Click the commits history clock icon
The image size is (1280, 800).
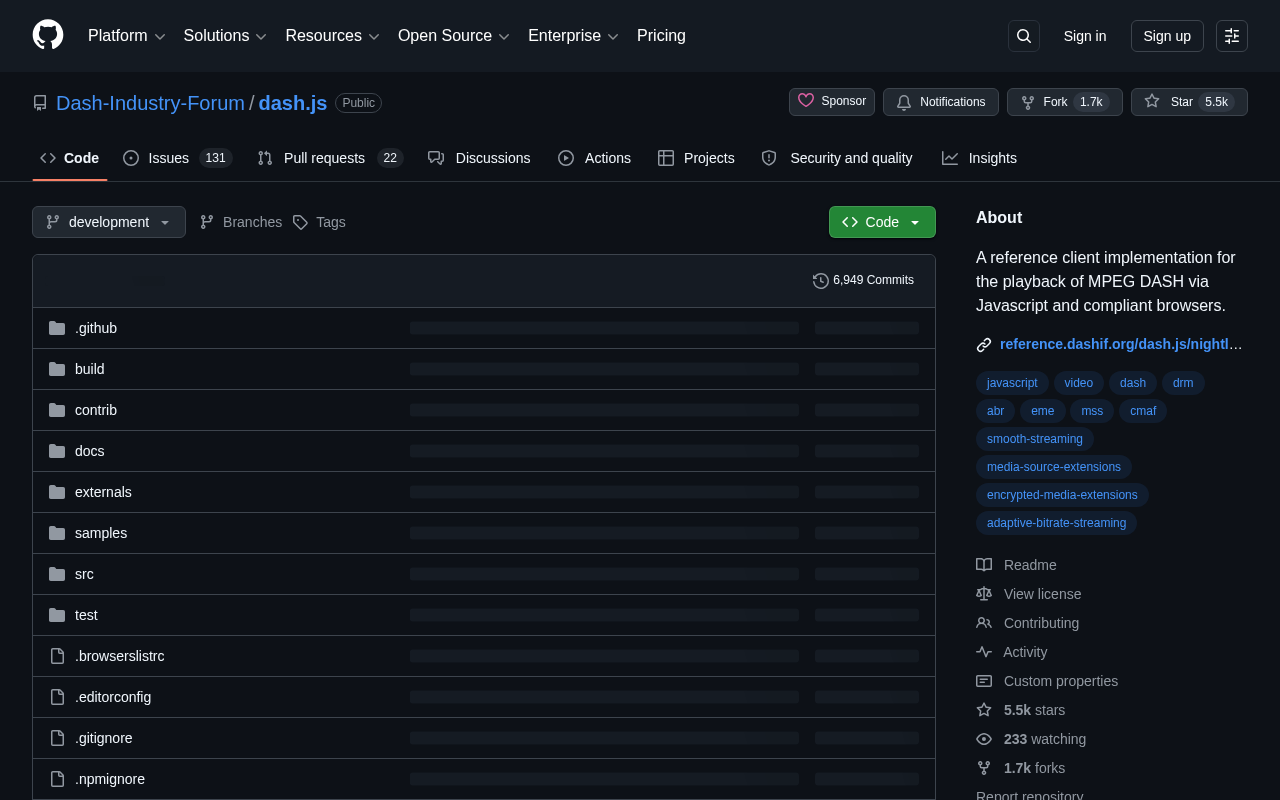tap(821, 281)
